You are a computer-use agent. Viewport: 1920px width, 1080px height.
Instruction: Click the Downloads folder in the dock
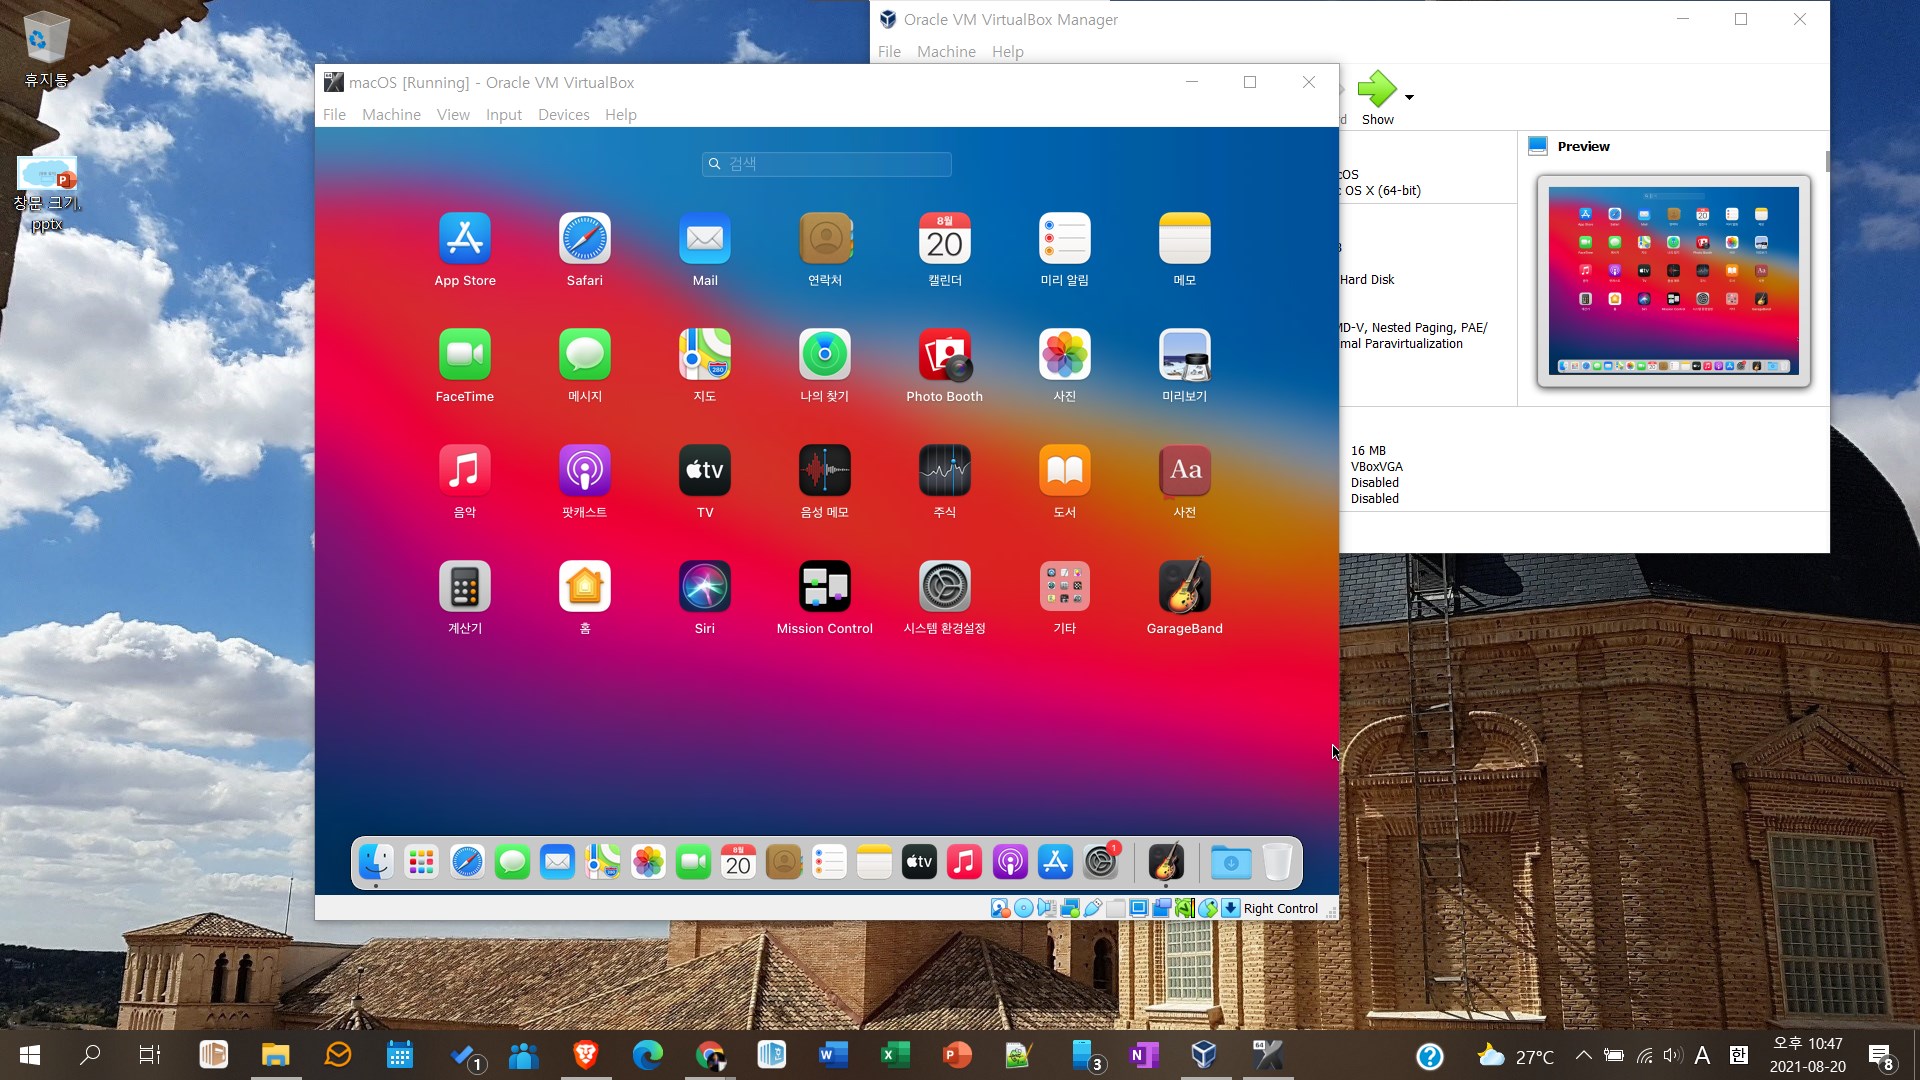coord(1230,862)
